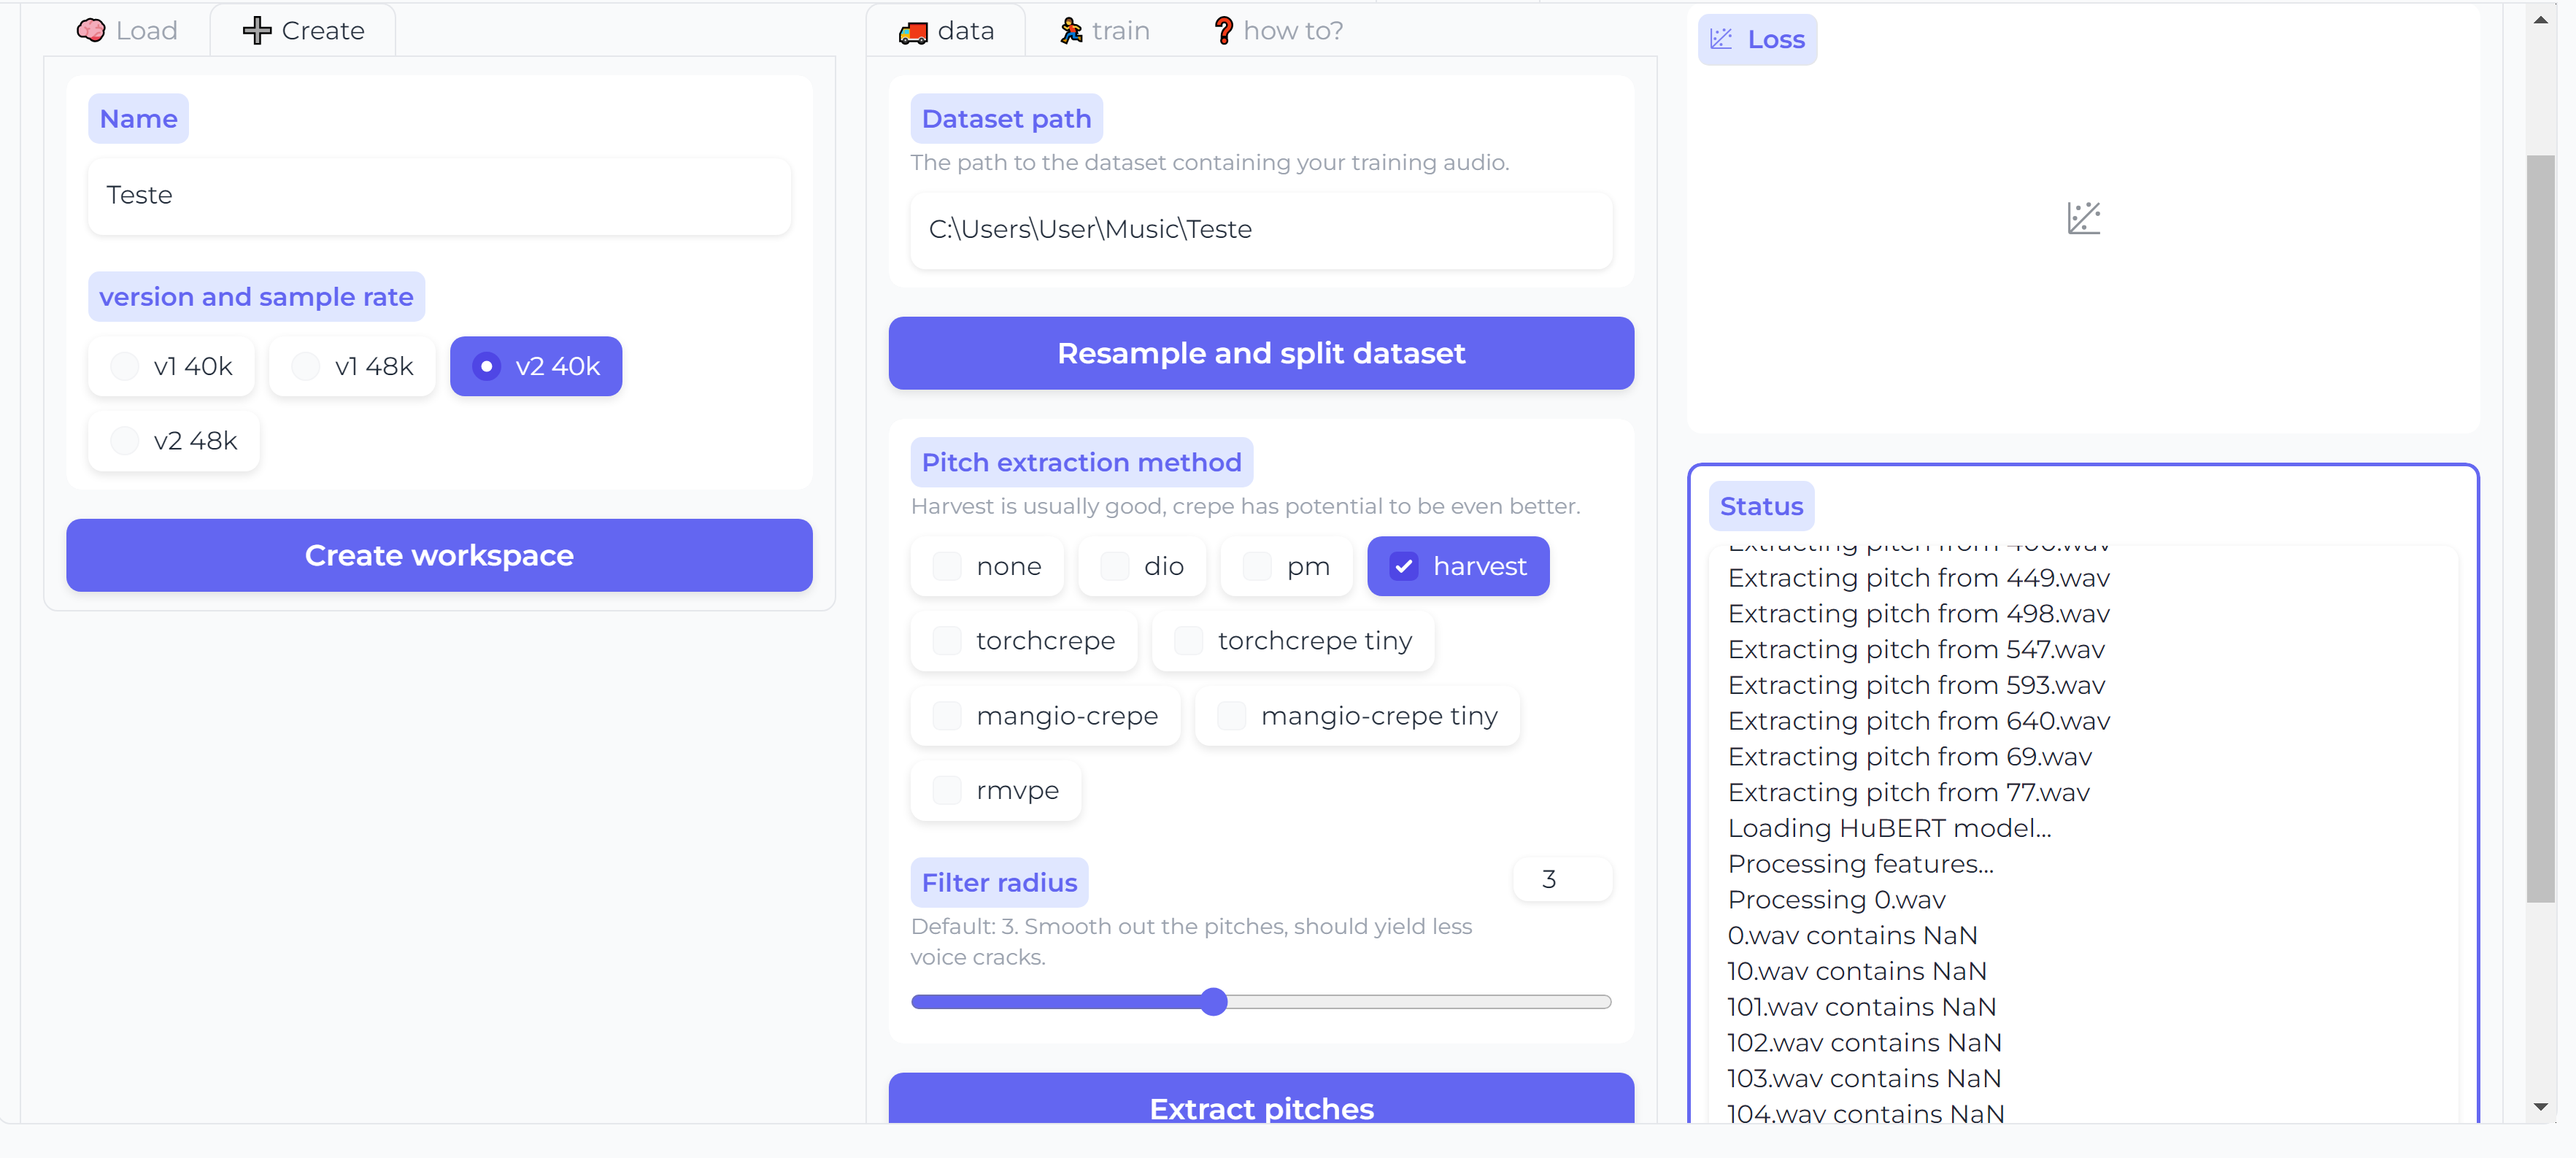This screenshot has width=2576, height=1158.
Task: Click the Dataset path input field
Action: 1261,229
